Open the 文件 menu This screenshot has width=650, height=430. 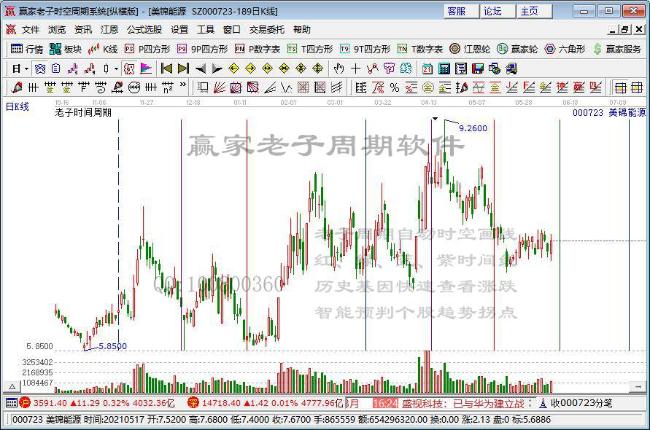tap(30, 29)
